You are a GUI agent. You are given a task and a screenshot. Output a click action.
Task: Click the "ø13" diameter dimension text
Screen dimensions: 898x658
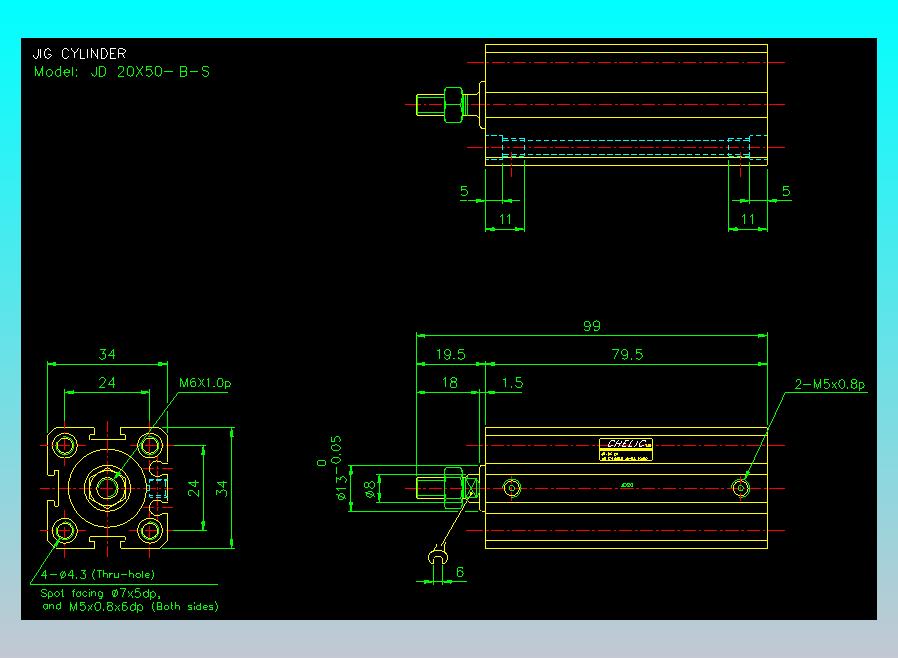(341, 487)
